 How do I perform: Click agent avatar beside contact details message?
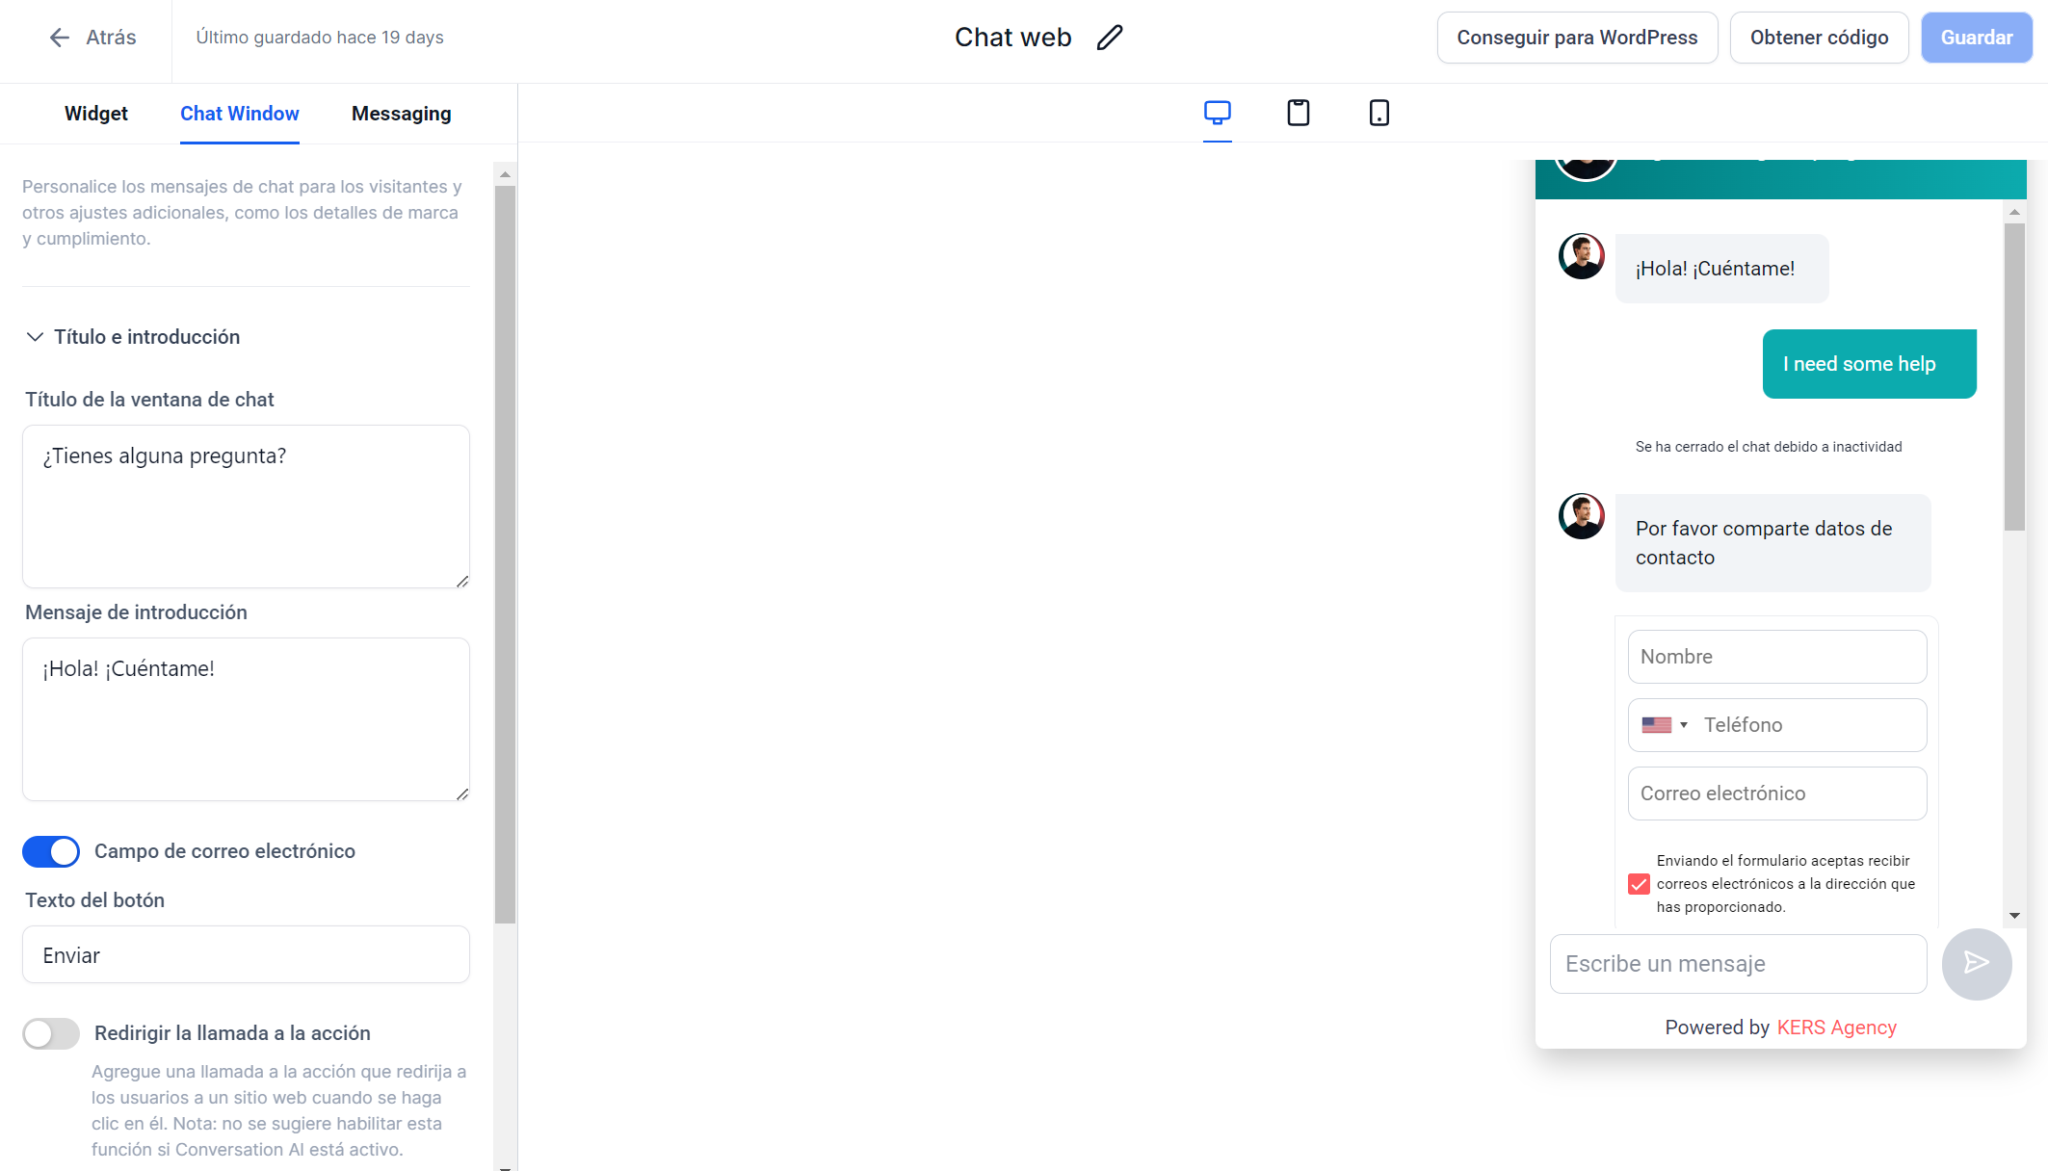pos(1581,516)
